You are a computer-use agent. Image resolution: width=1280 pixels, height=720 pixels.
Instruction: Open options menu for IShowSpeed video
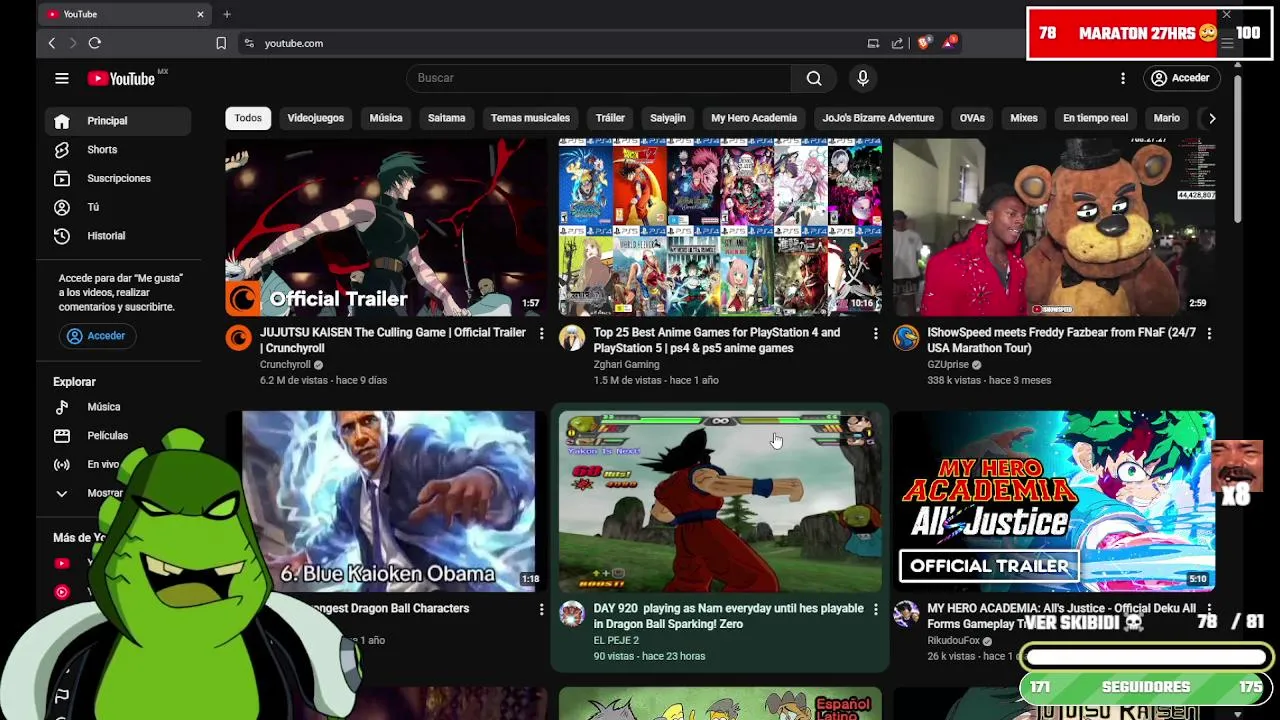(1209, 333)
